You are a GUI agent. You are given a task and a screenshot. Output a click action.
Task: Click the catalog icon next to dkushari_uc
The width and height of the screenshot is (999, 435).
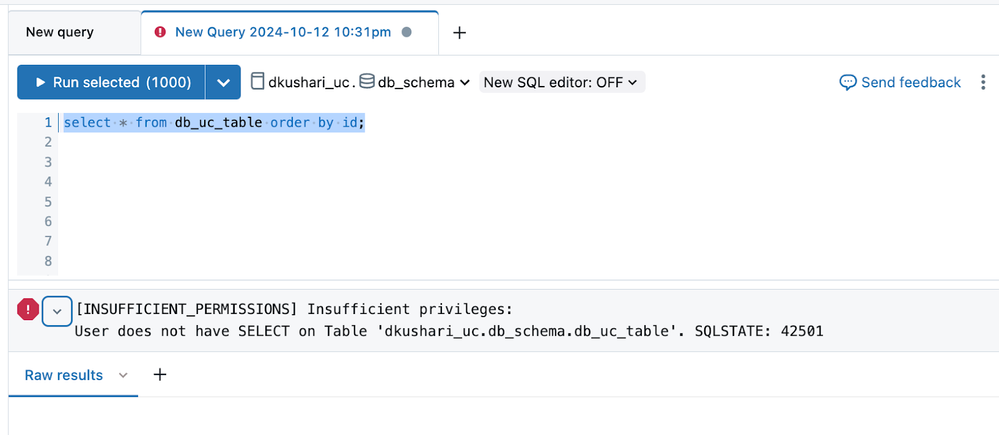(x=258, y=82)
